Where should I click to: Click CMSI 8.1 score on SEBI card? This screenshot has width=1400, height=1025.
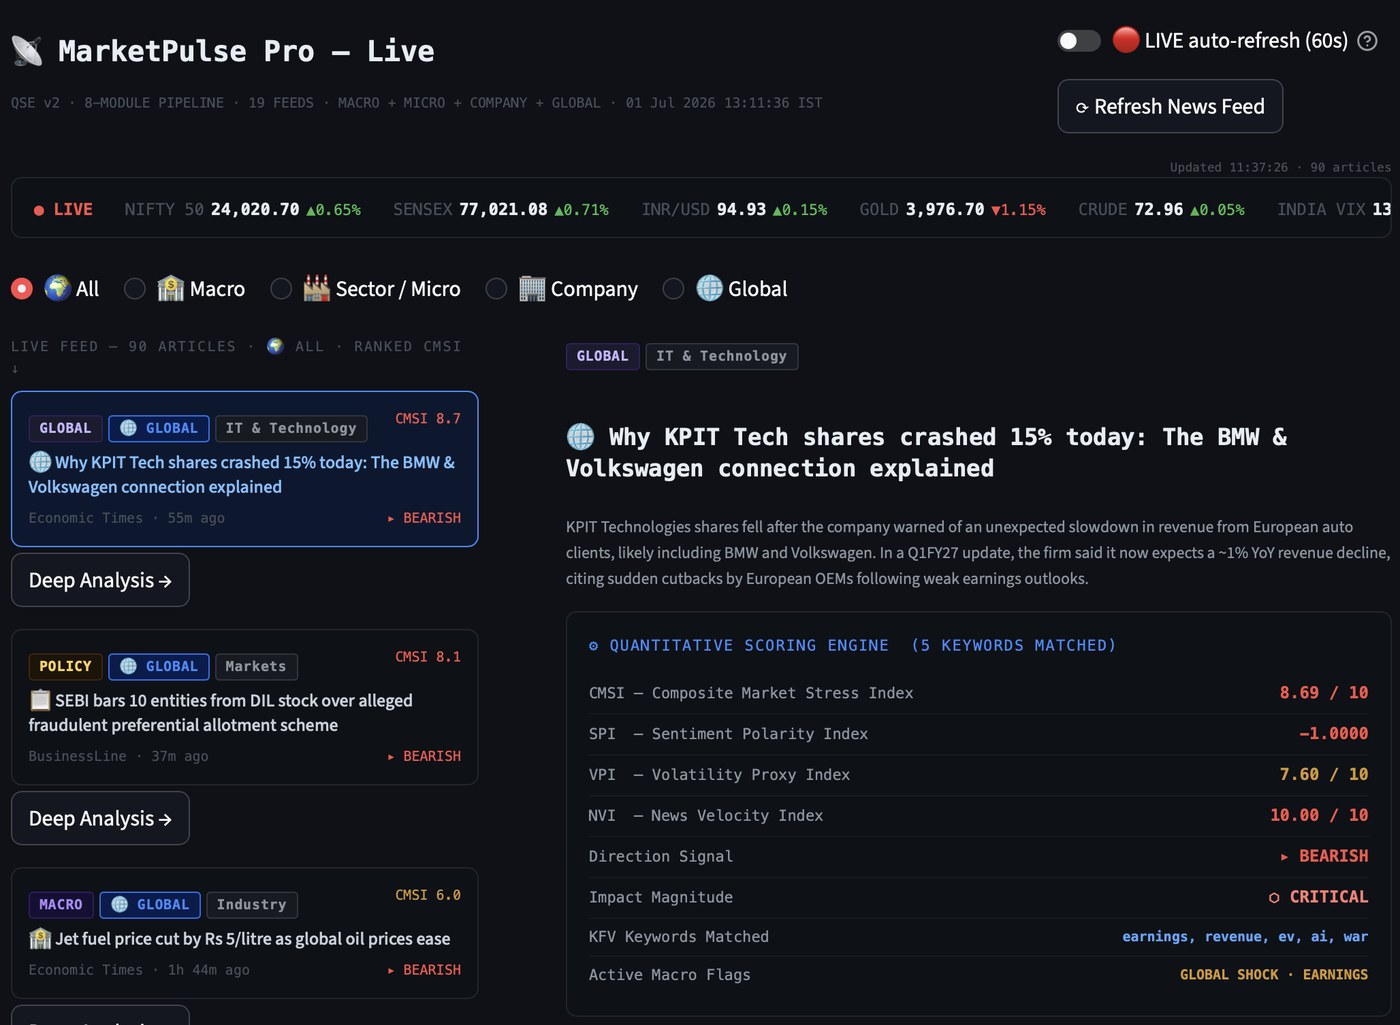428,656
